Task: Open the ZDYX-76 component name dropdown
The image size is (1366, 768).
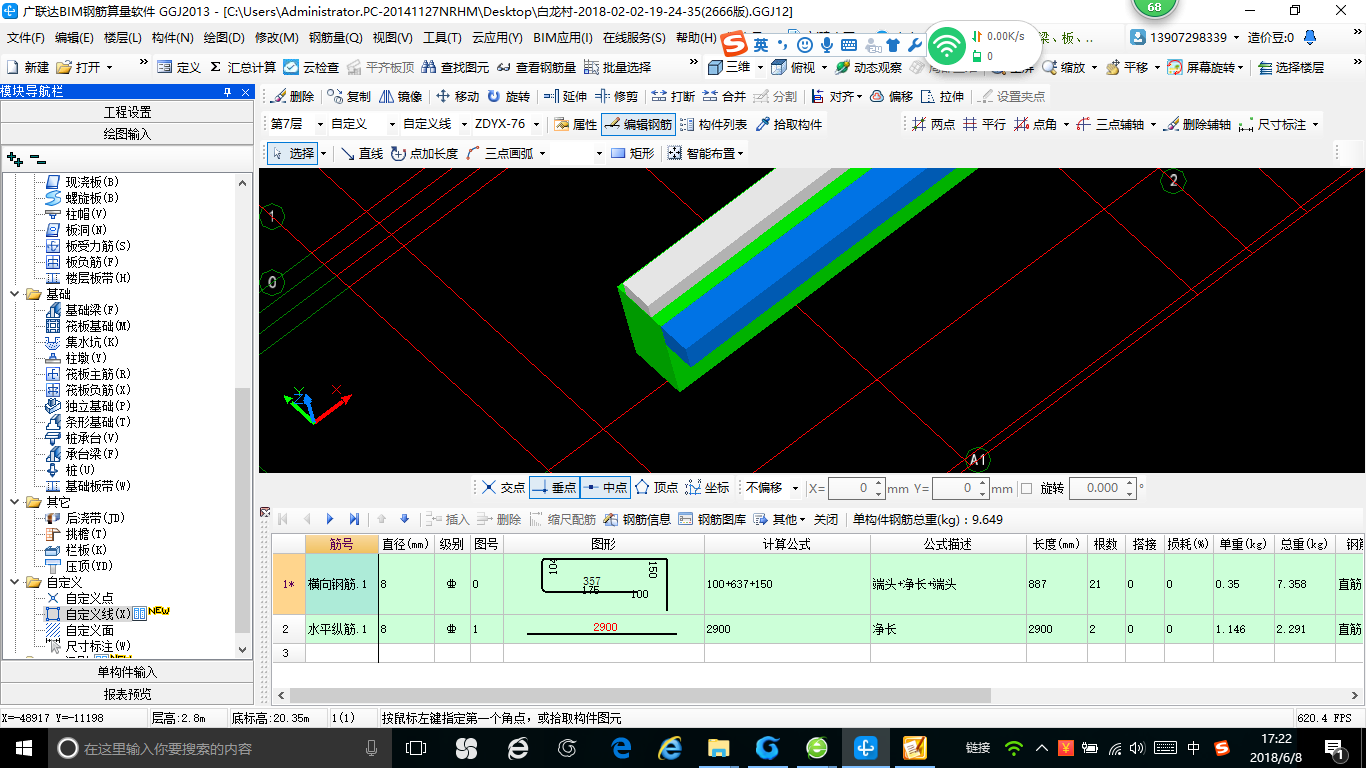Action: point(537,125)
